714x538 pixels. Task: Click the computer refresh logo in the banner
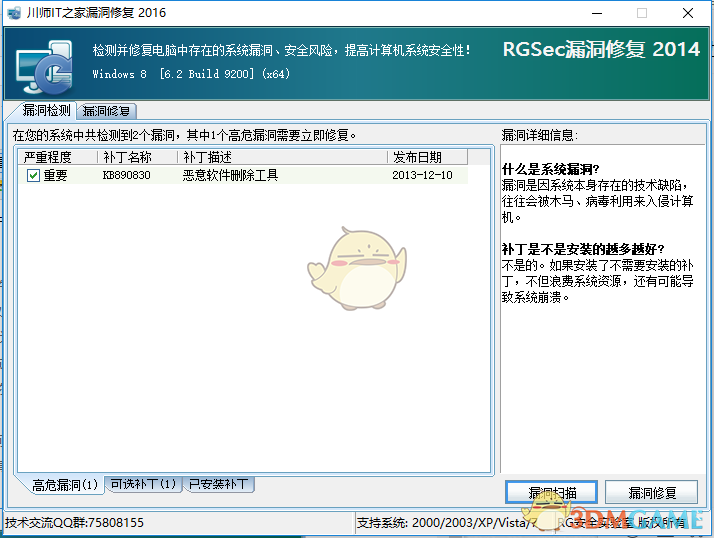[44, 67]
